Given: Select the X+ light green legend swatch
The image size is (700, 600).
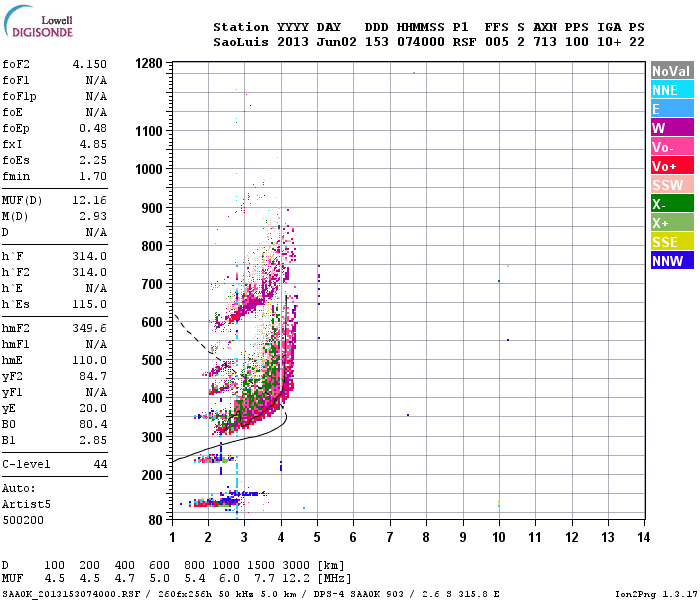Looking at the screenshot, I should [672, 223].
